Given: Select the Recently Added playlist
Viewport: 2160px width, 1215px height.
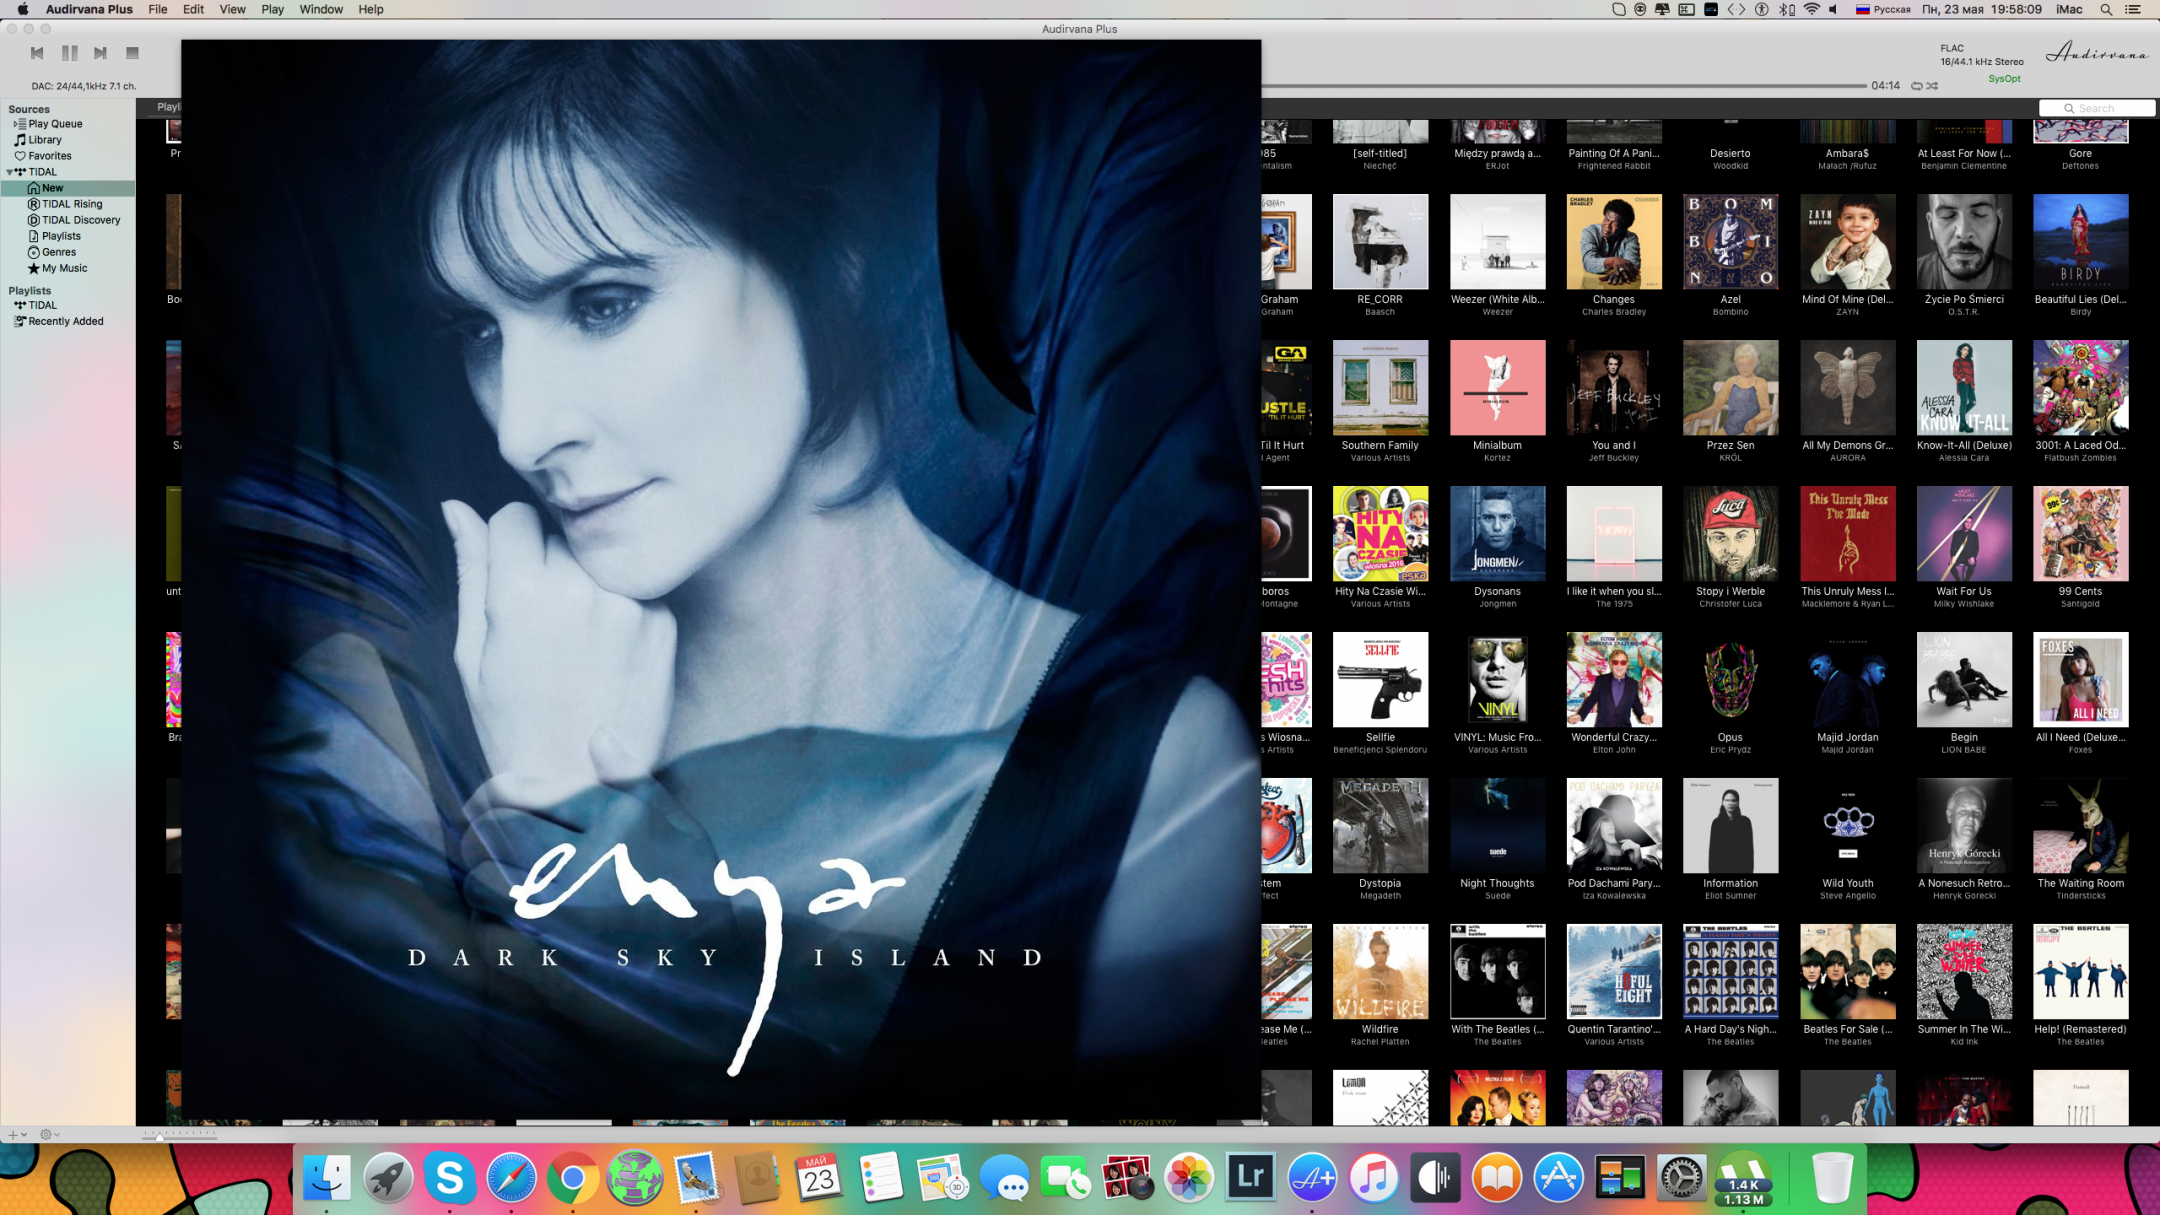Looking at the screenshot, I should pos(65,321).
